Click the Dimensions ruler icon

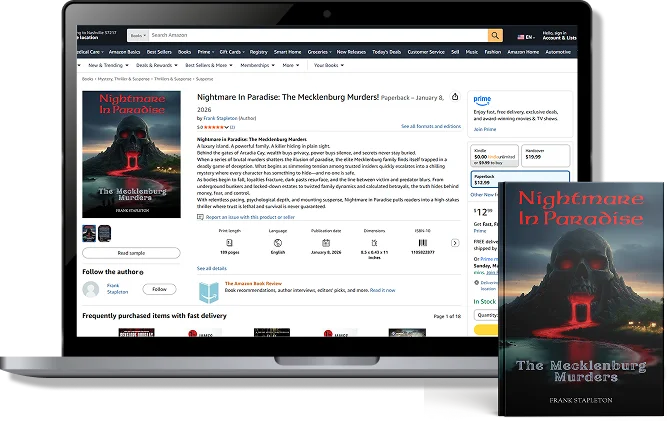pos(374,243)
